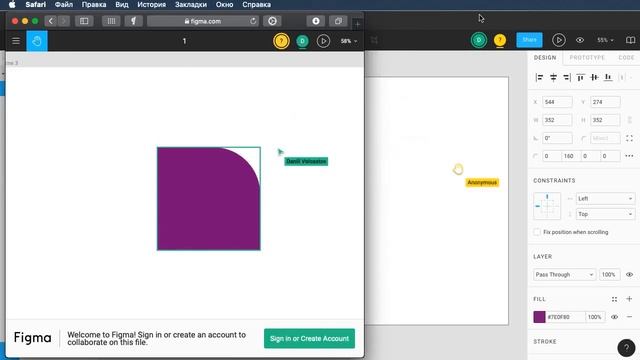
Task: Click Sign in or Create Account button
Action: point(309,338)
